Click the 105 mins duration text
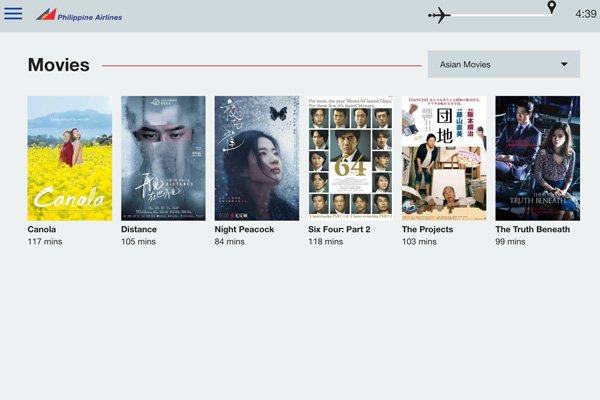The image size is (600, 400). (139, 242)
